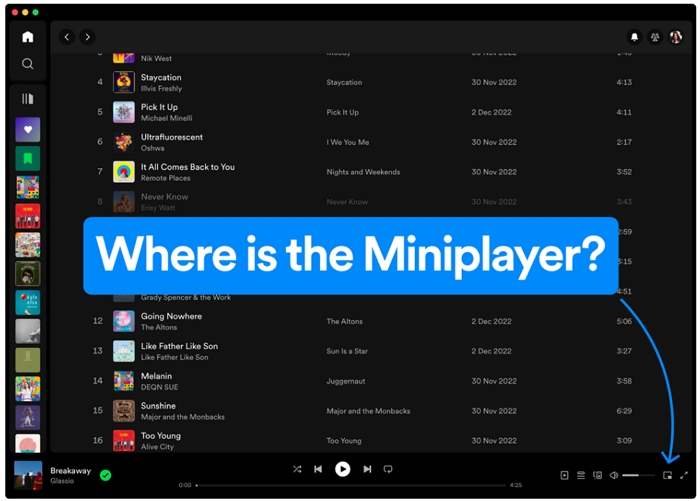Open Alive City artist link
700x501 pixels.
click(x=157, y=447)
